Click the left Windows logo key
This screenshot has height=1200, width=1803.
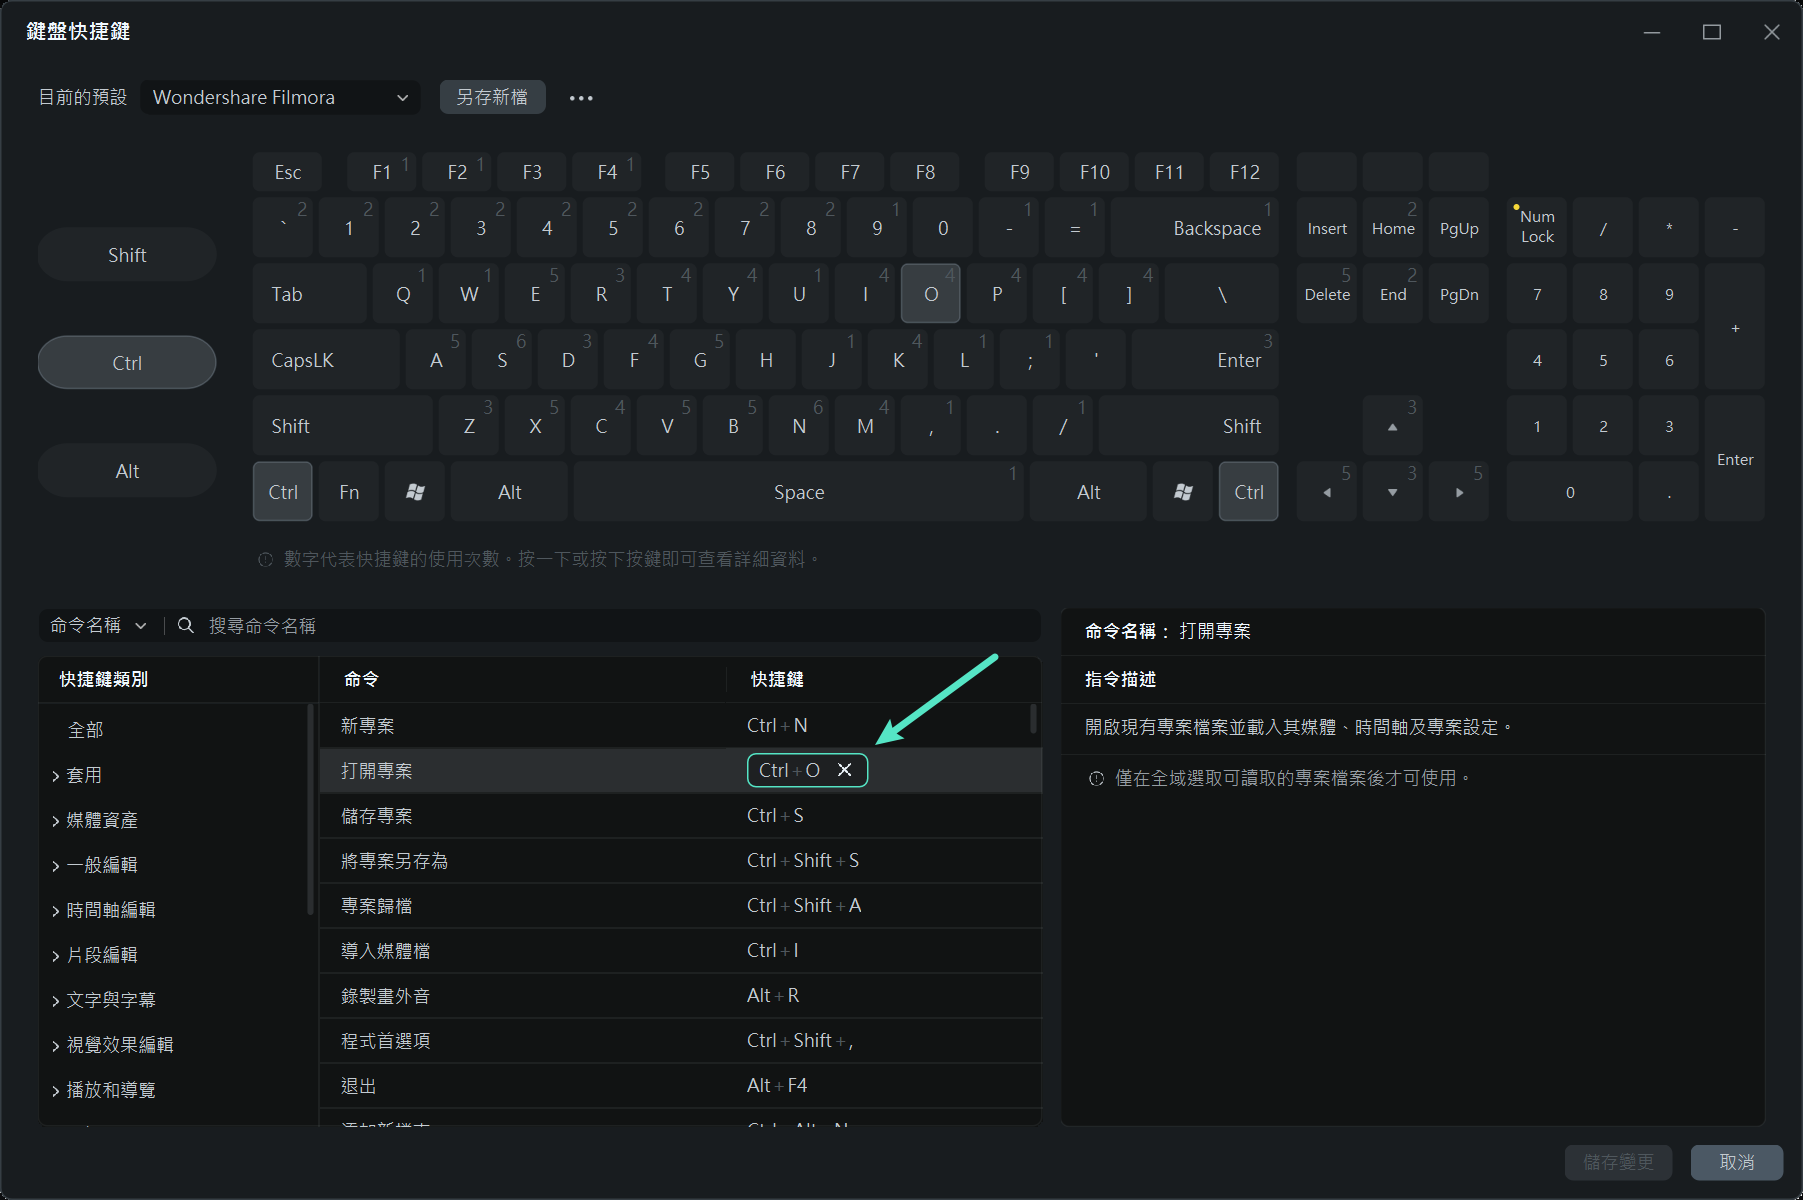(415, 492)
